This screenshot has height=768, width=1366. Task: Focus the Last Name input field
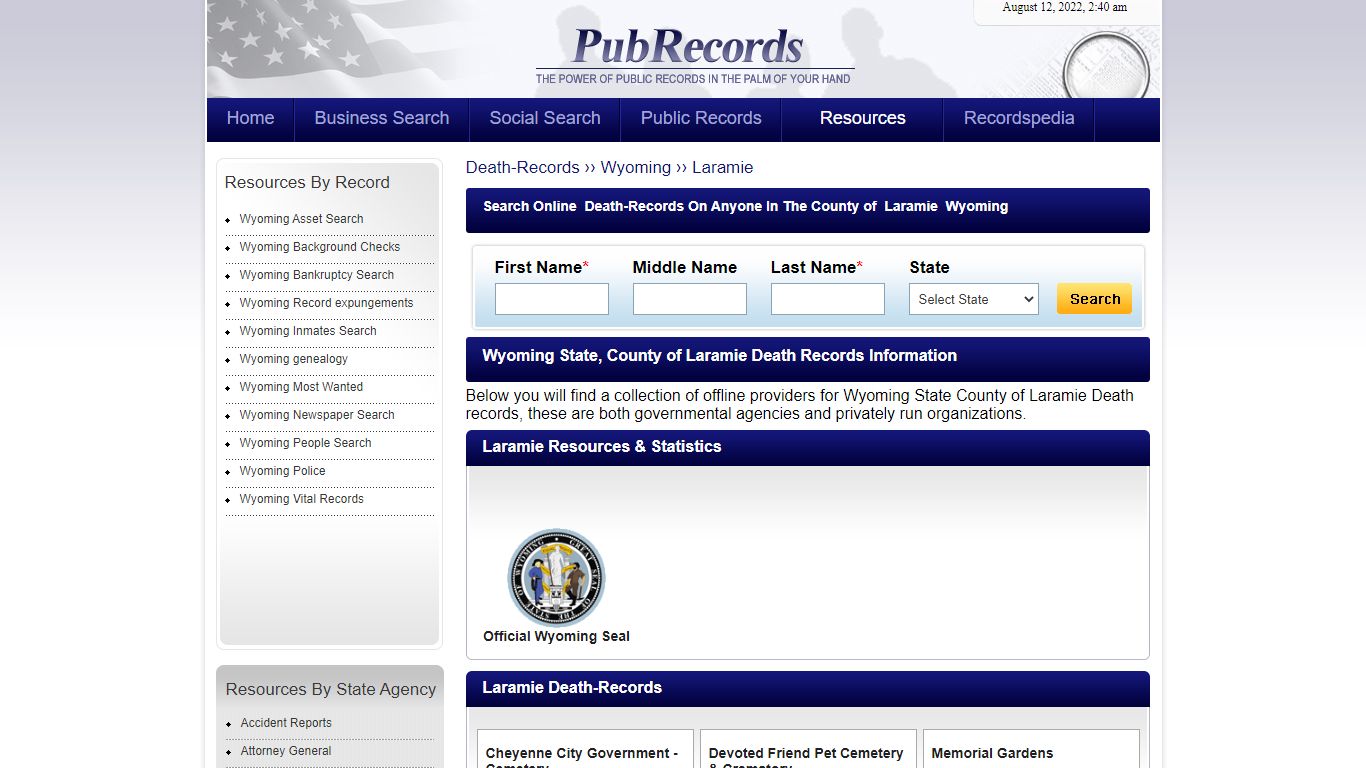point(828,299)
